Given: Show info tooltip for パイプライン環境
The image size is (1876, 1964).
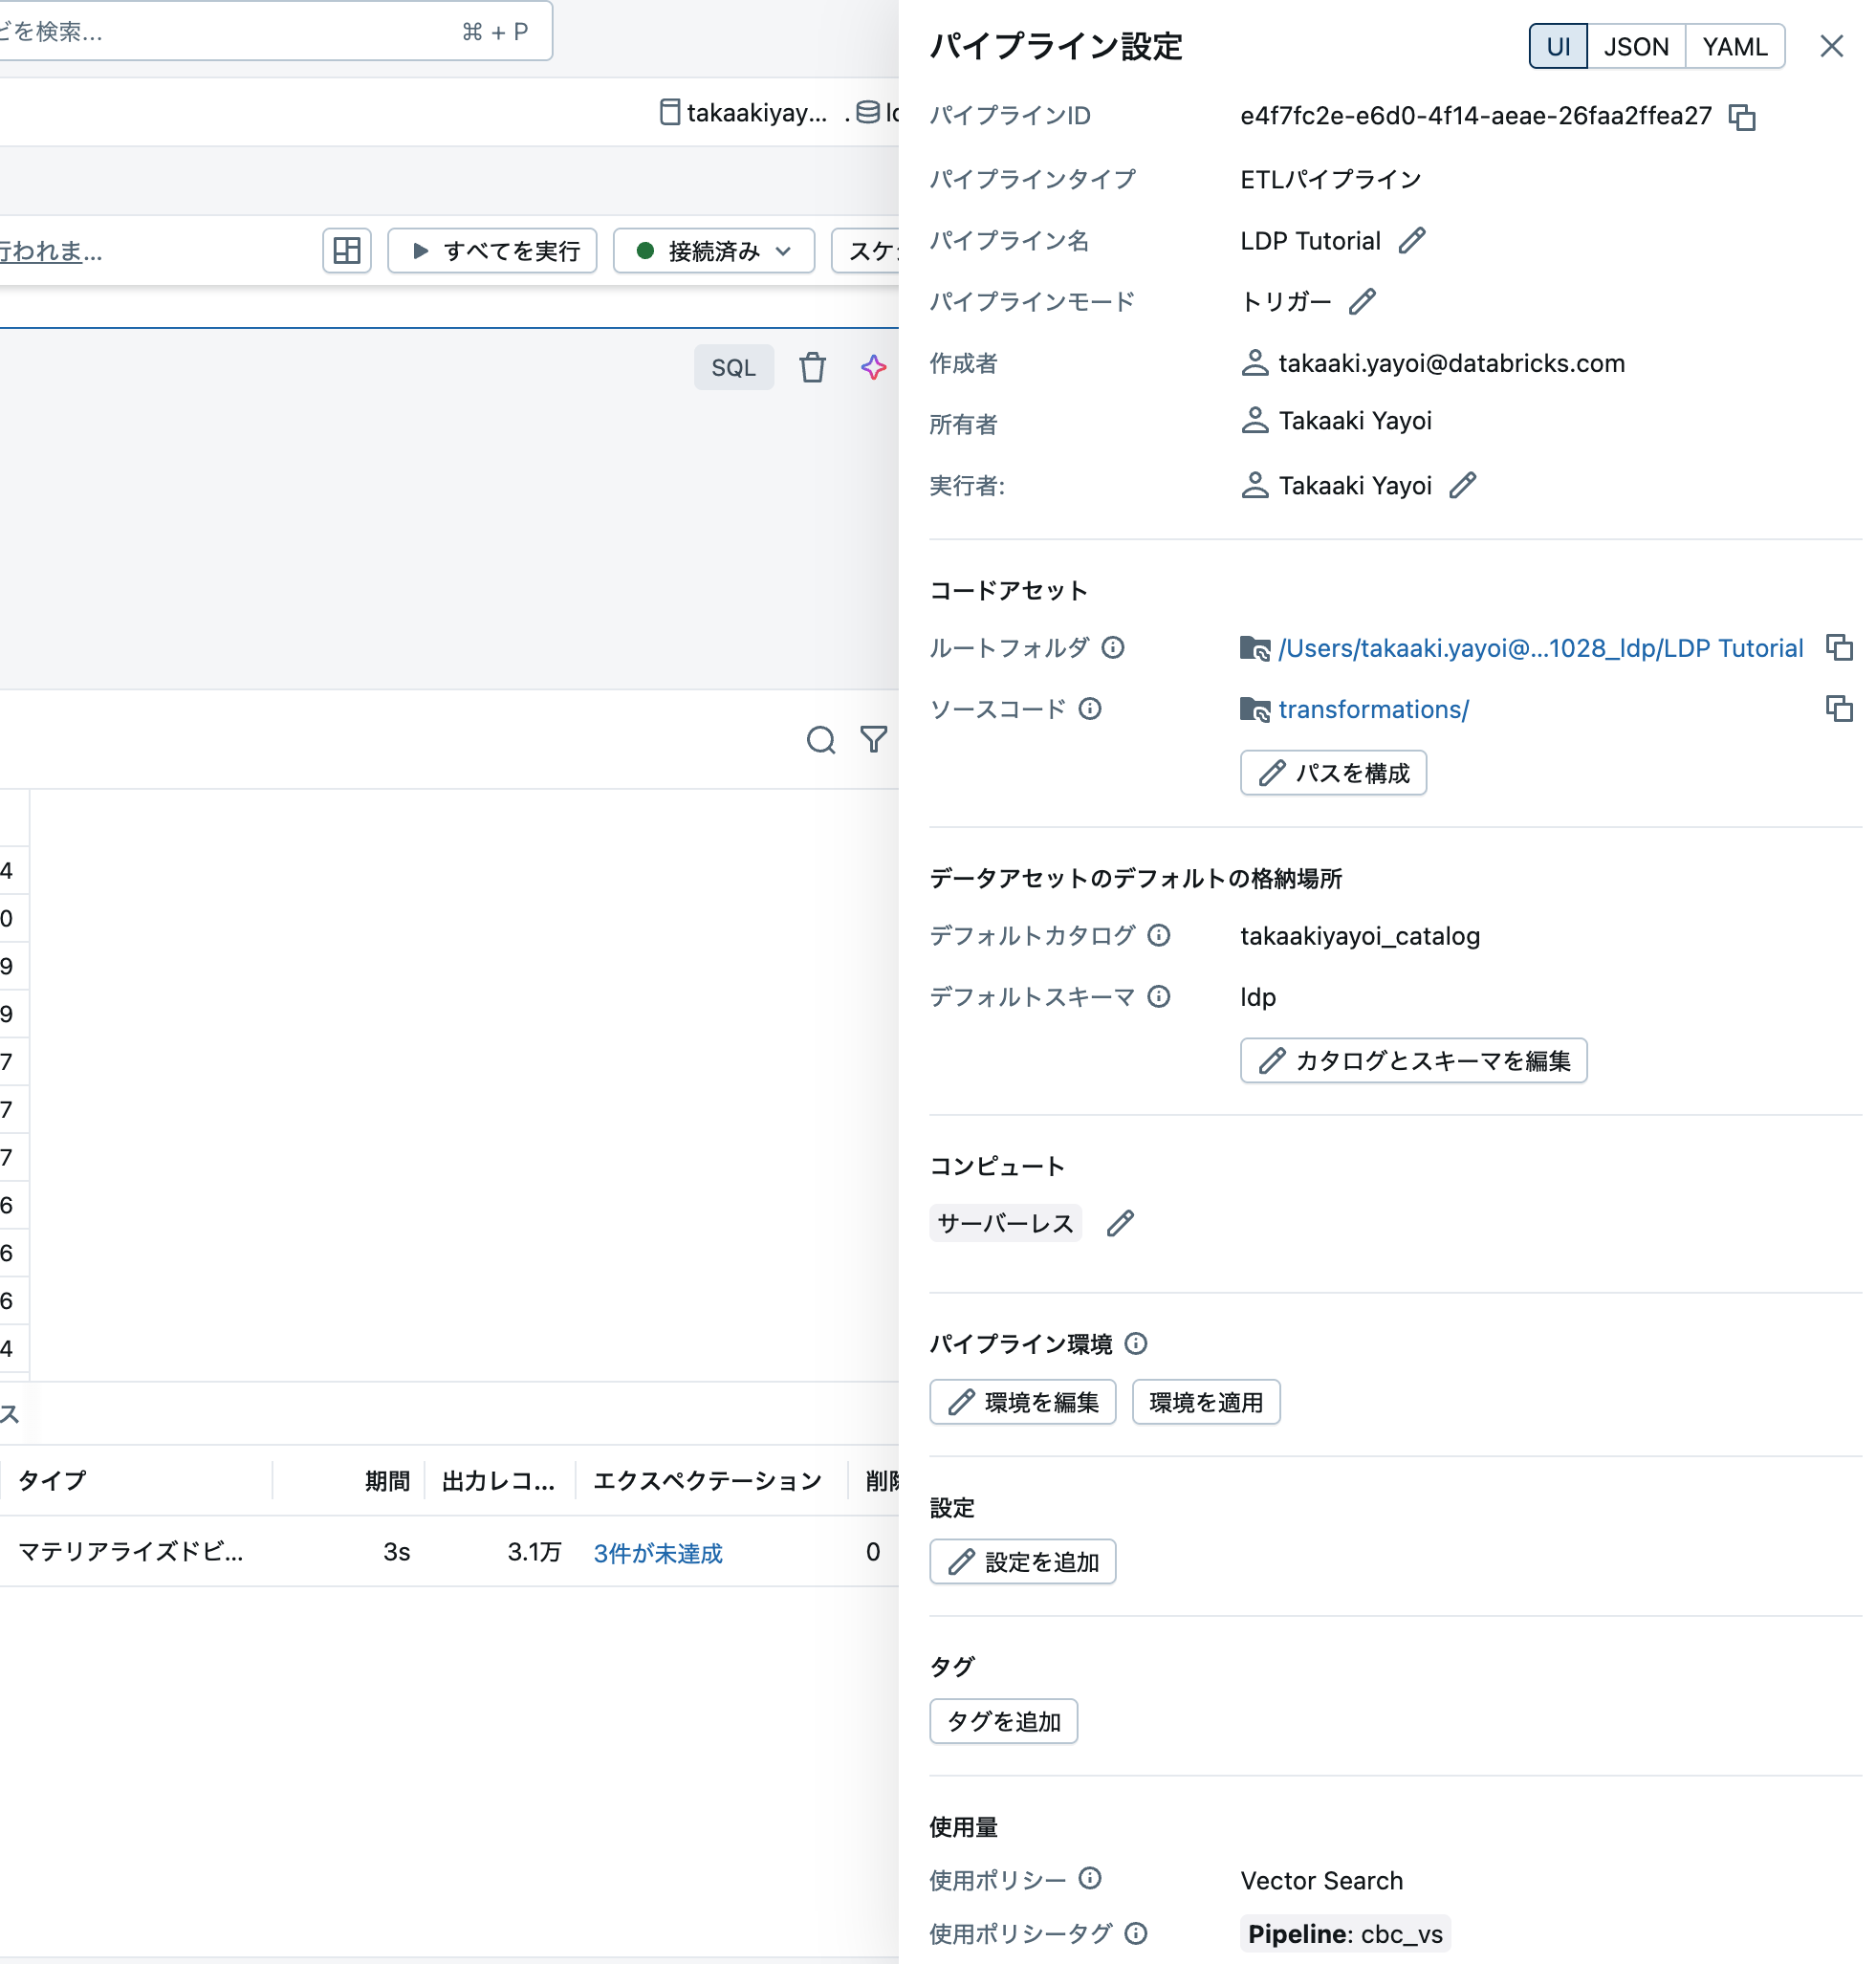Looking at the screenshot, I should pyautogui.click(x=1137, y=1344).
